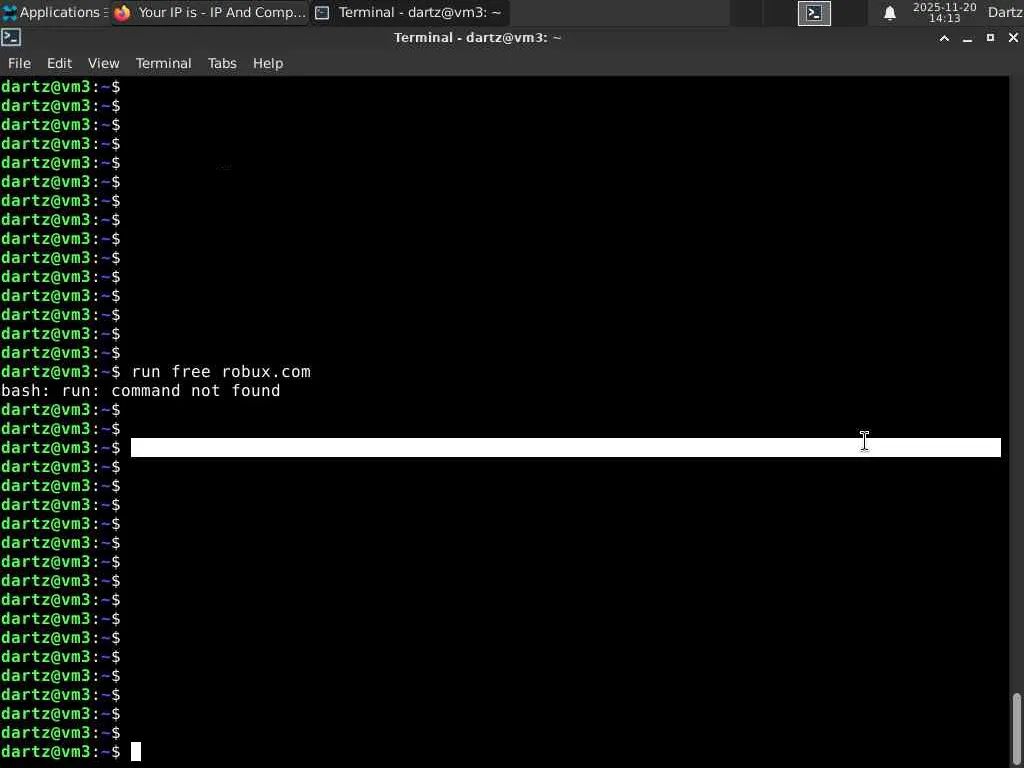Click the 'run free robux.com' command text
Screen dimensions: 1024x768
coord(221,372)
